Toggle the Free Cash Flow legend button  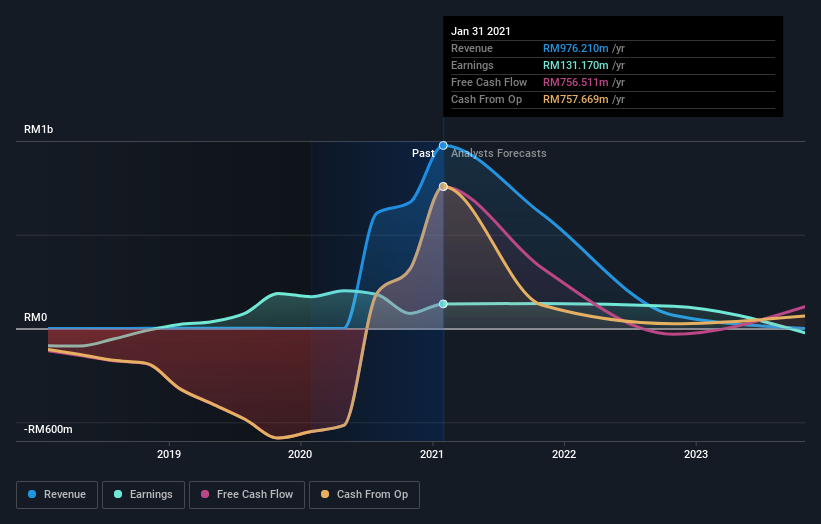tap(247, 495)
